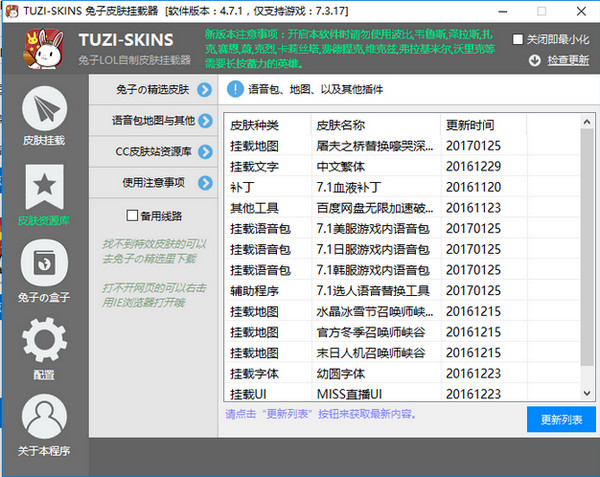
Task: Click the 皮肤名称 column header
Action: pyautogui.click(x=376, y=125)
